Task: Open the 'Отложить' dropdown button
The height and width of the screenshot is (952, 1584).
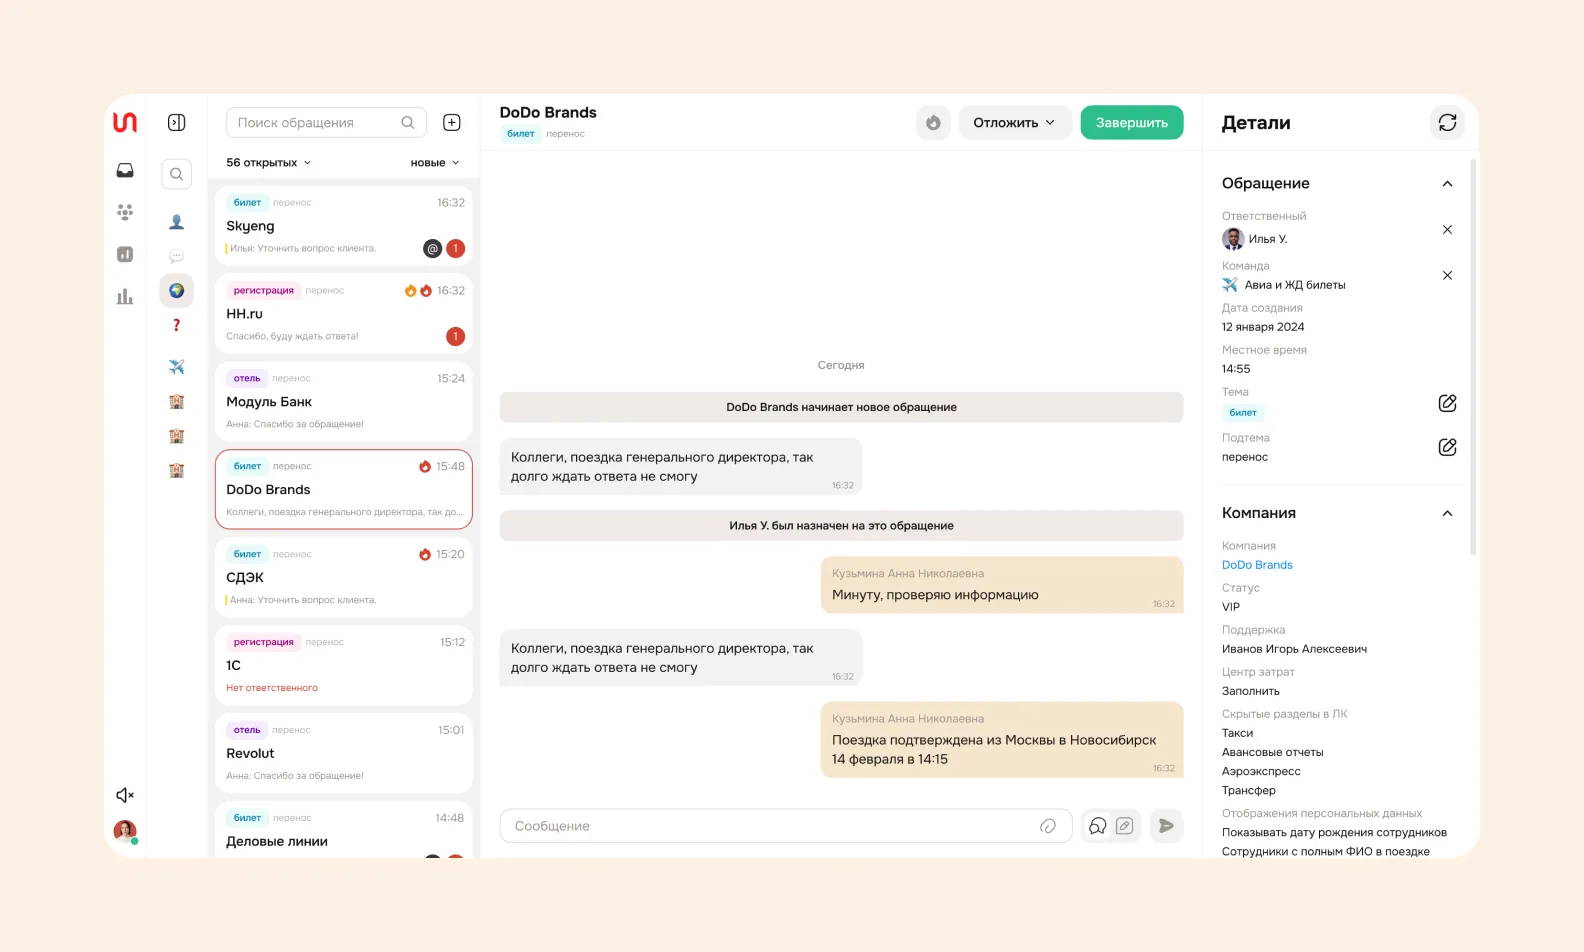Action: coord(1015,122)
